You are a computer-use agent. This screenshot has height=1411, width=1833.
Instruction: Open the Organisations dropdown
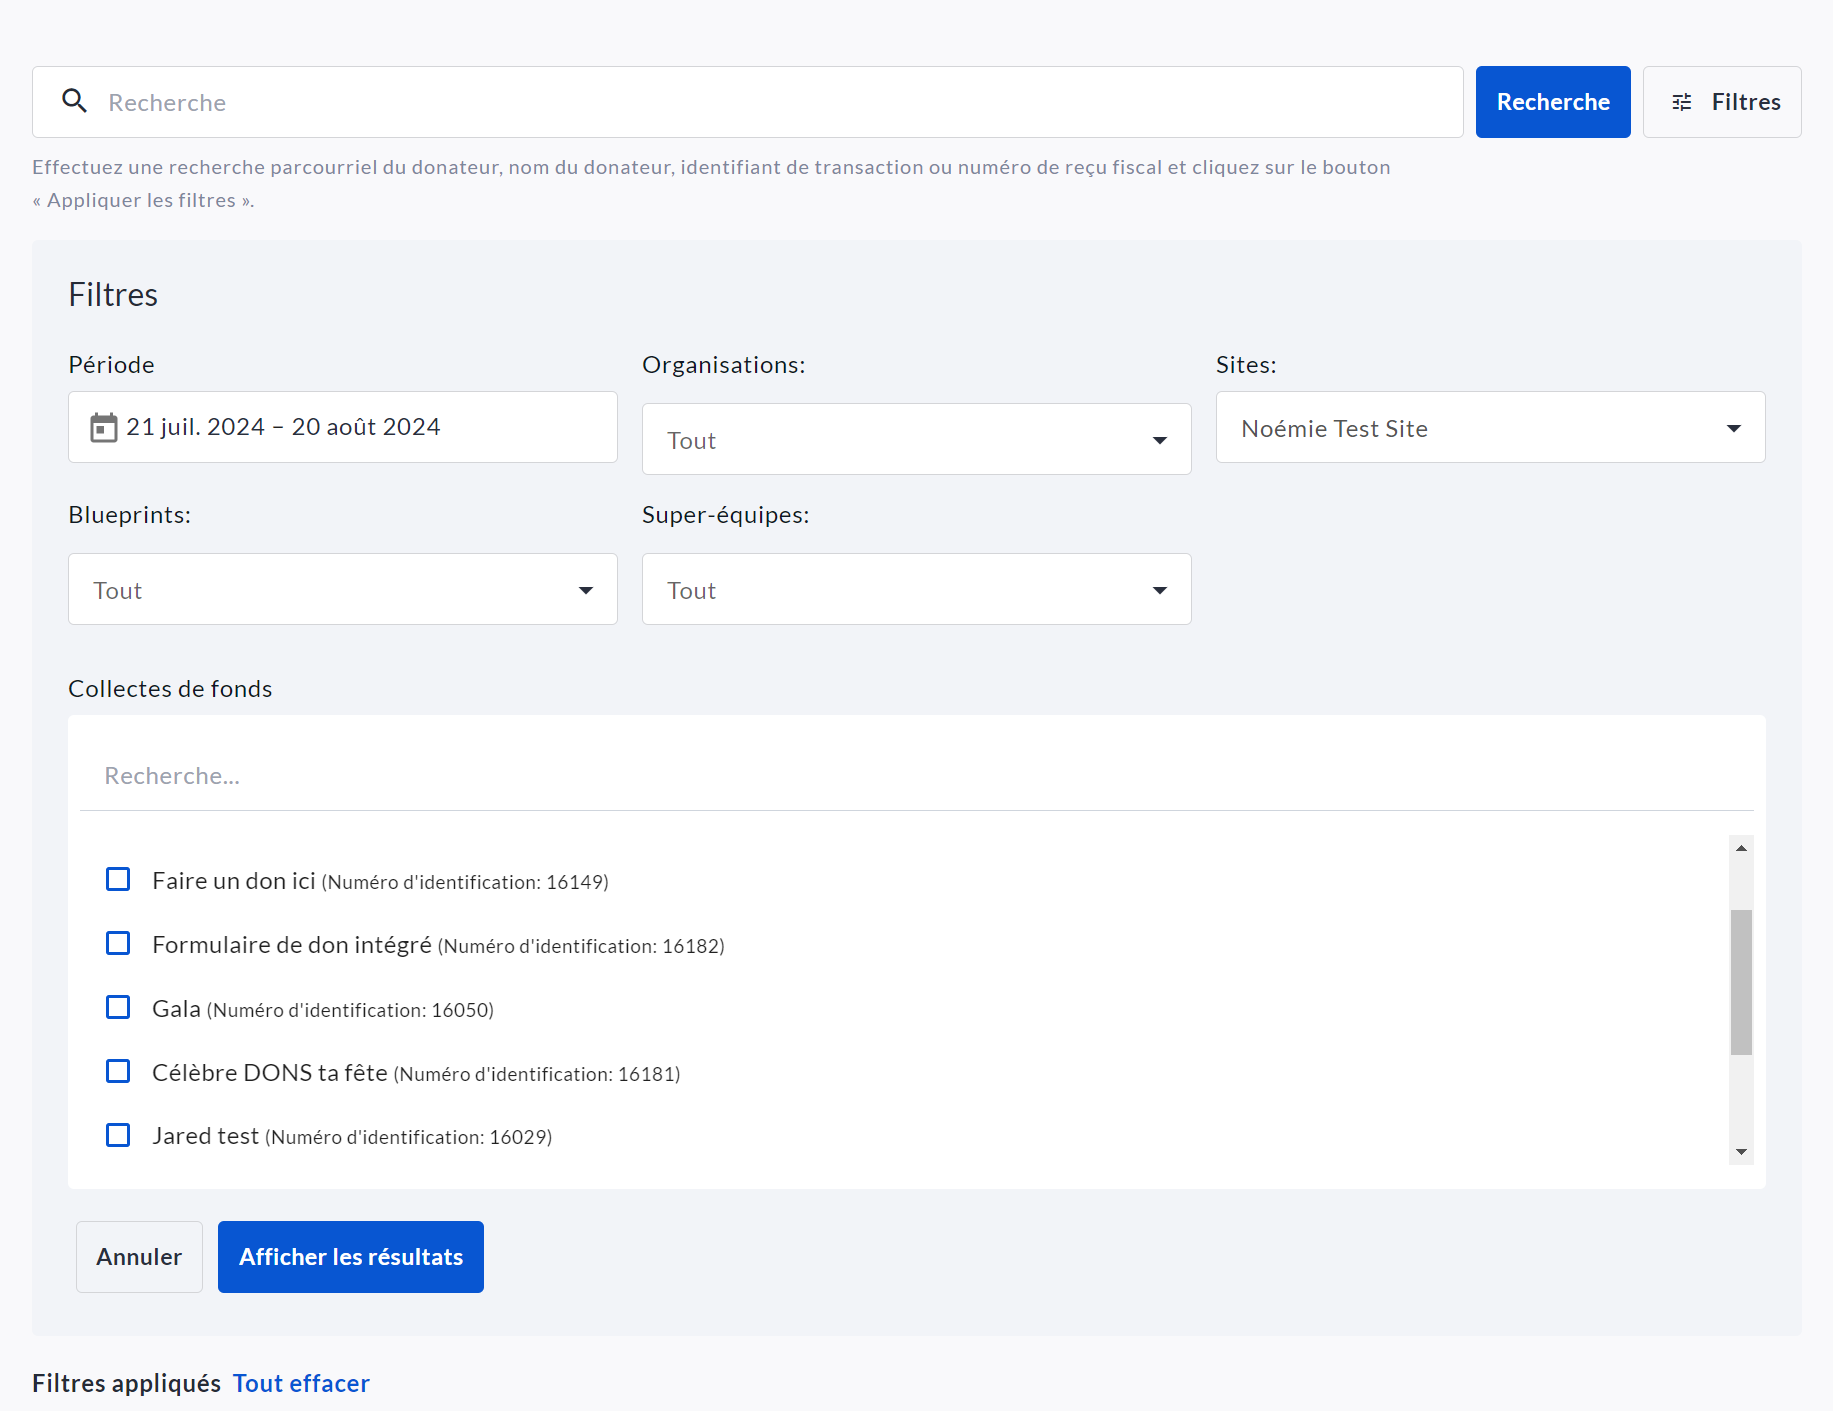(x=916, y=440)
